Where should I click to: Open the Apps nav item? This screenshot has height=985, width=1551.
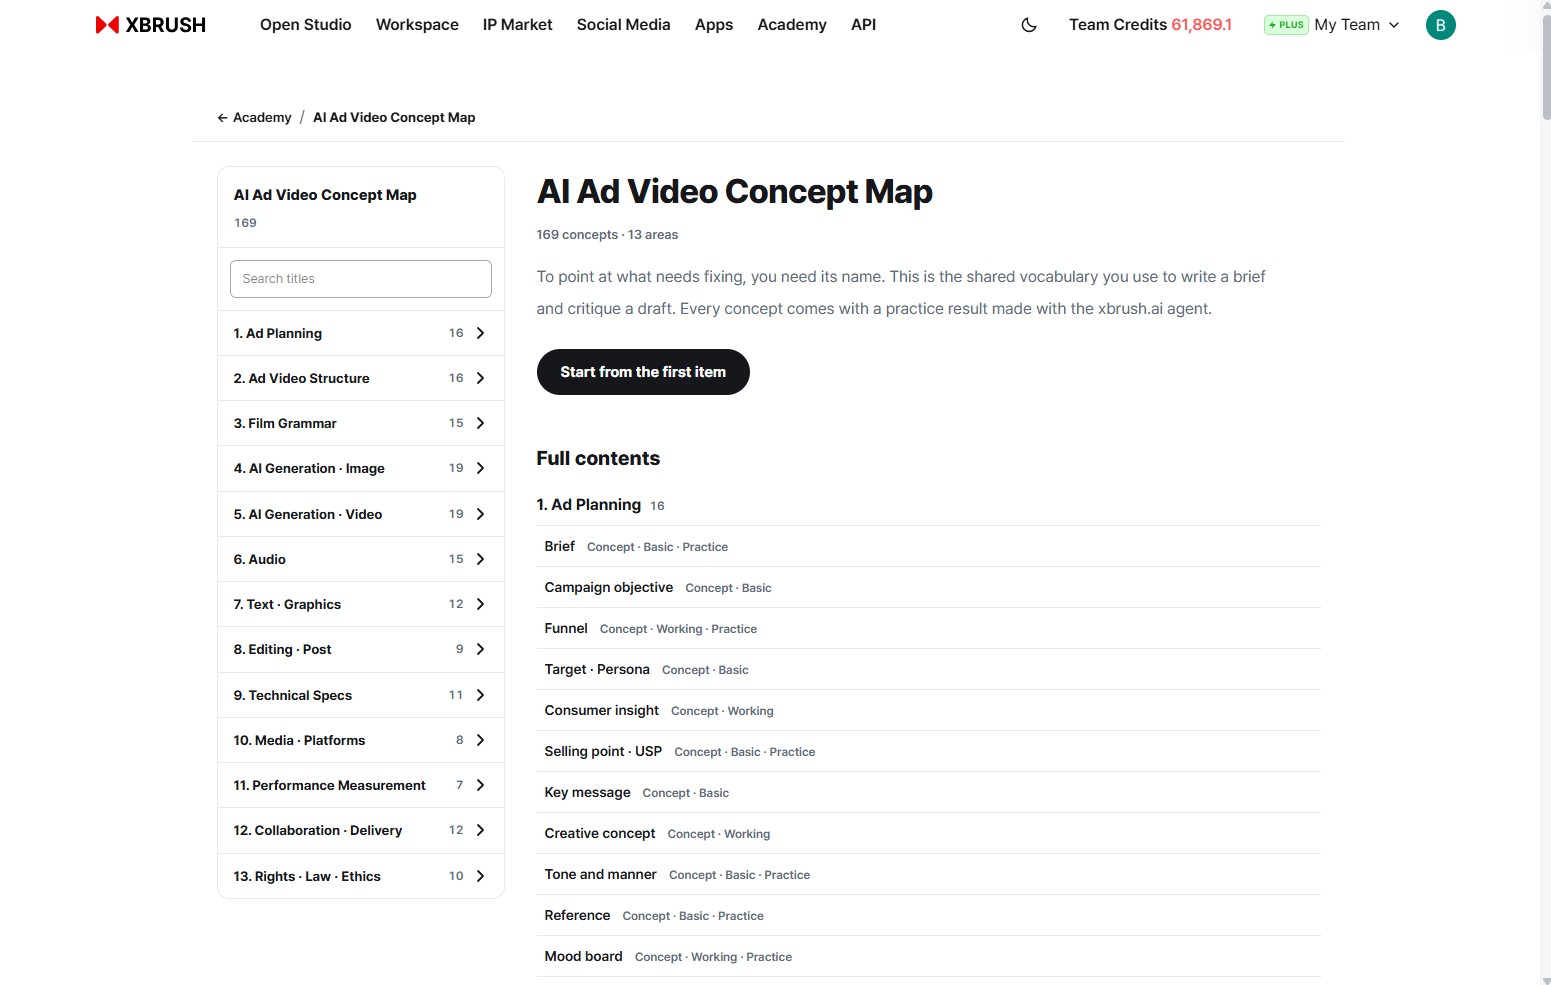[x=714, y=25]
